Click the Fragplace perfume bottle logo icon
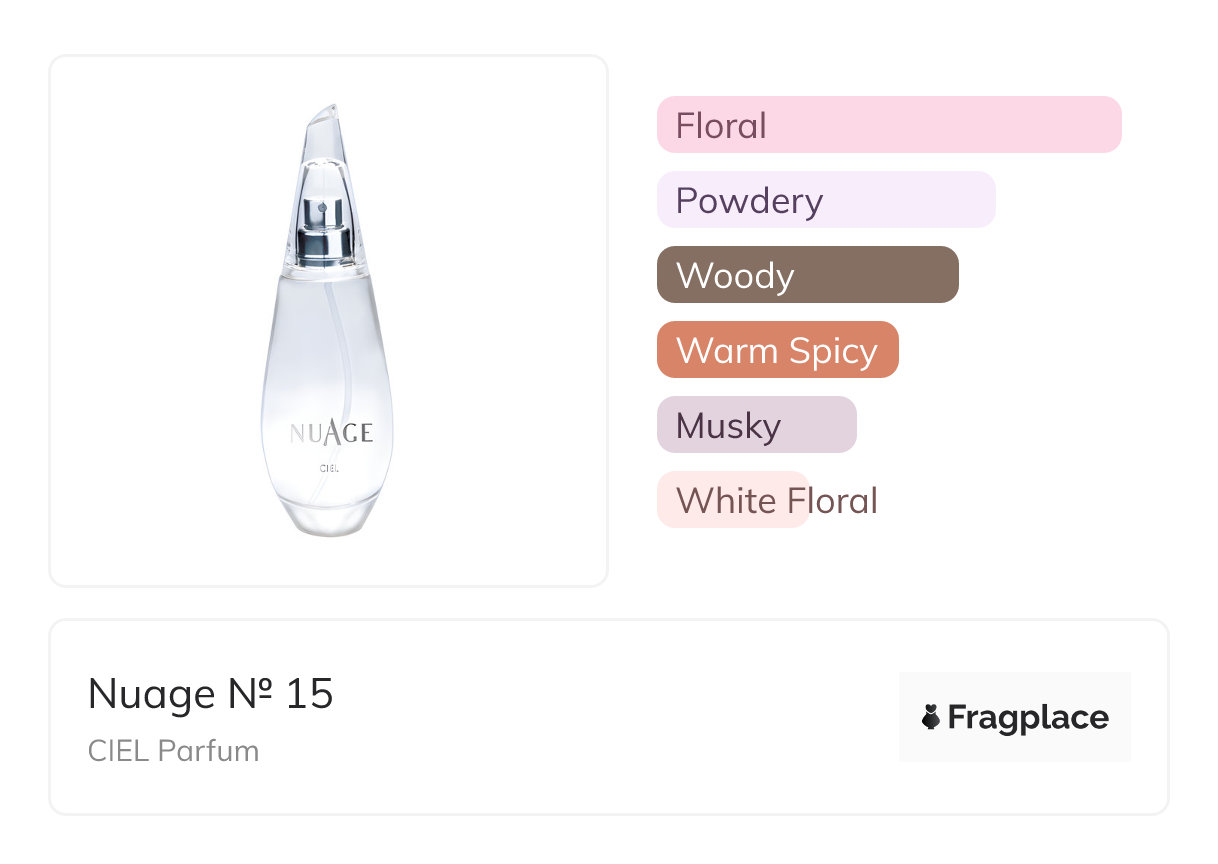Viewport: 1218px width, 864px height. (931, 717)
